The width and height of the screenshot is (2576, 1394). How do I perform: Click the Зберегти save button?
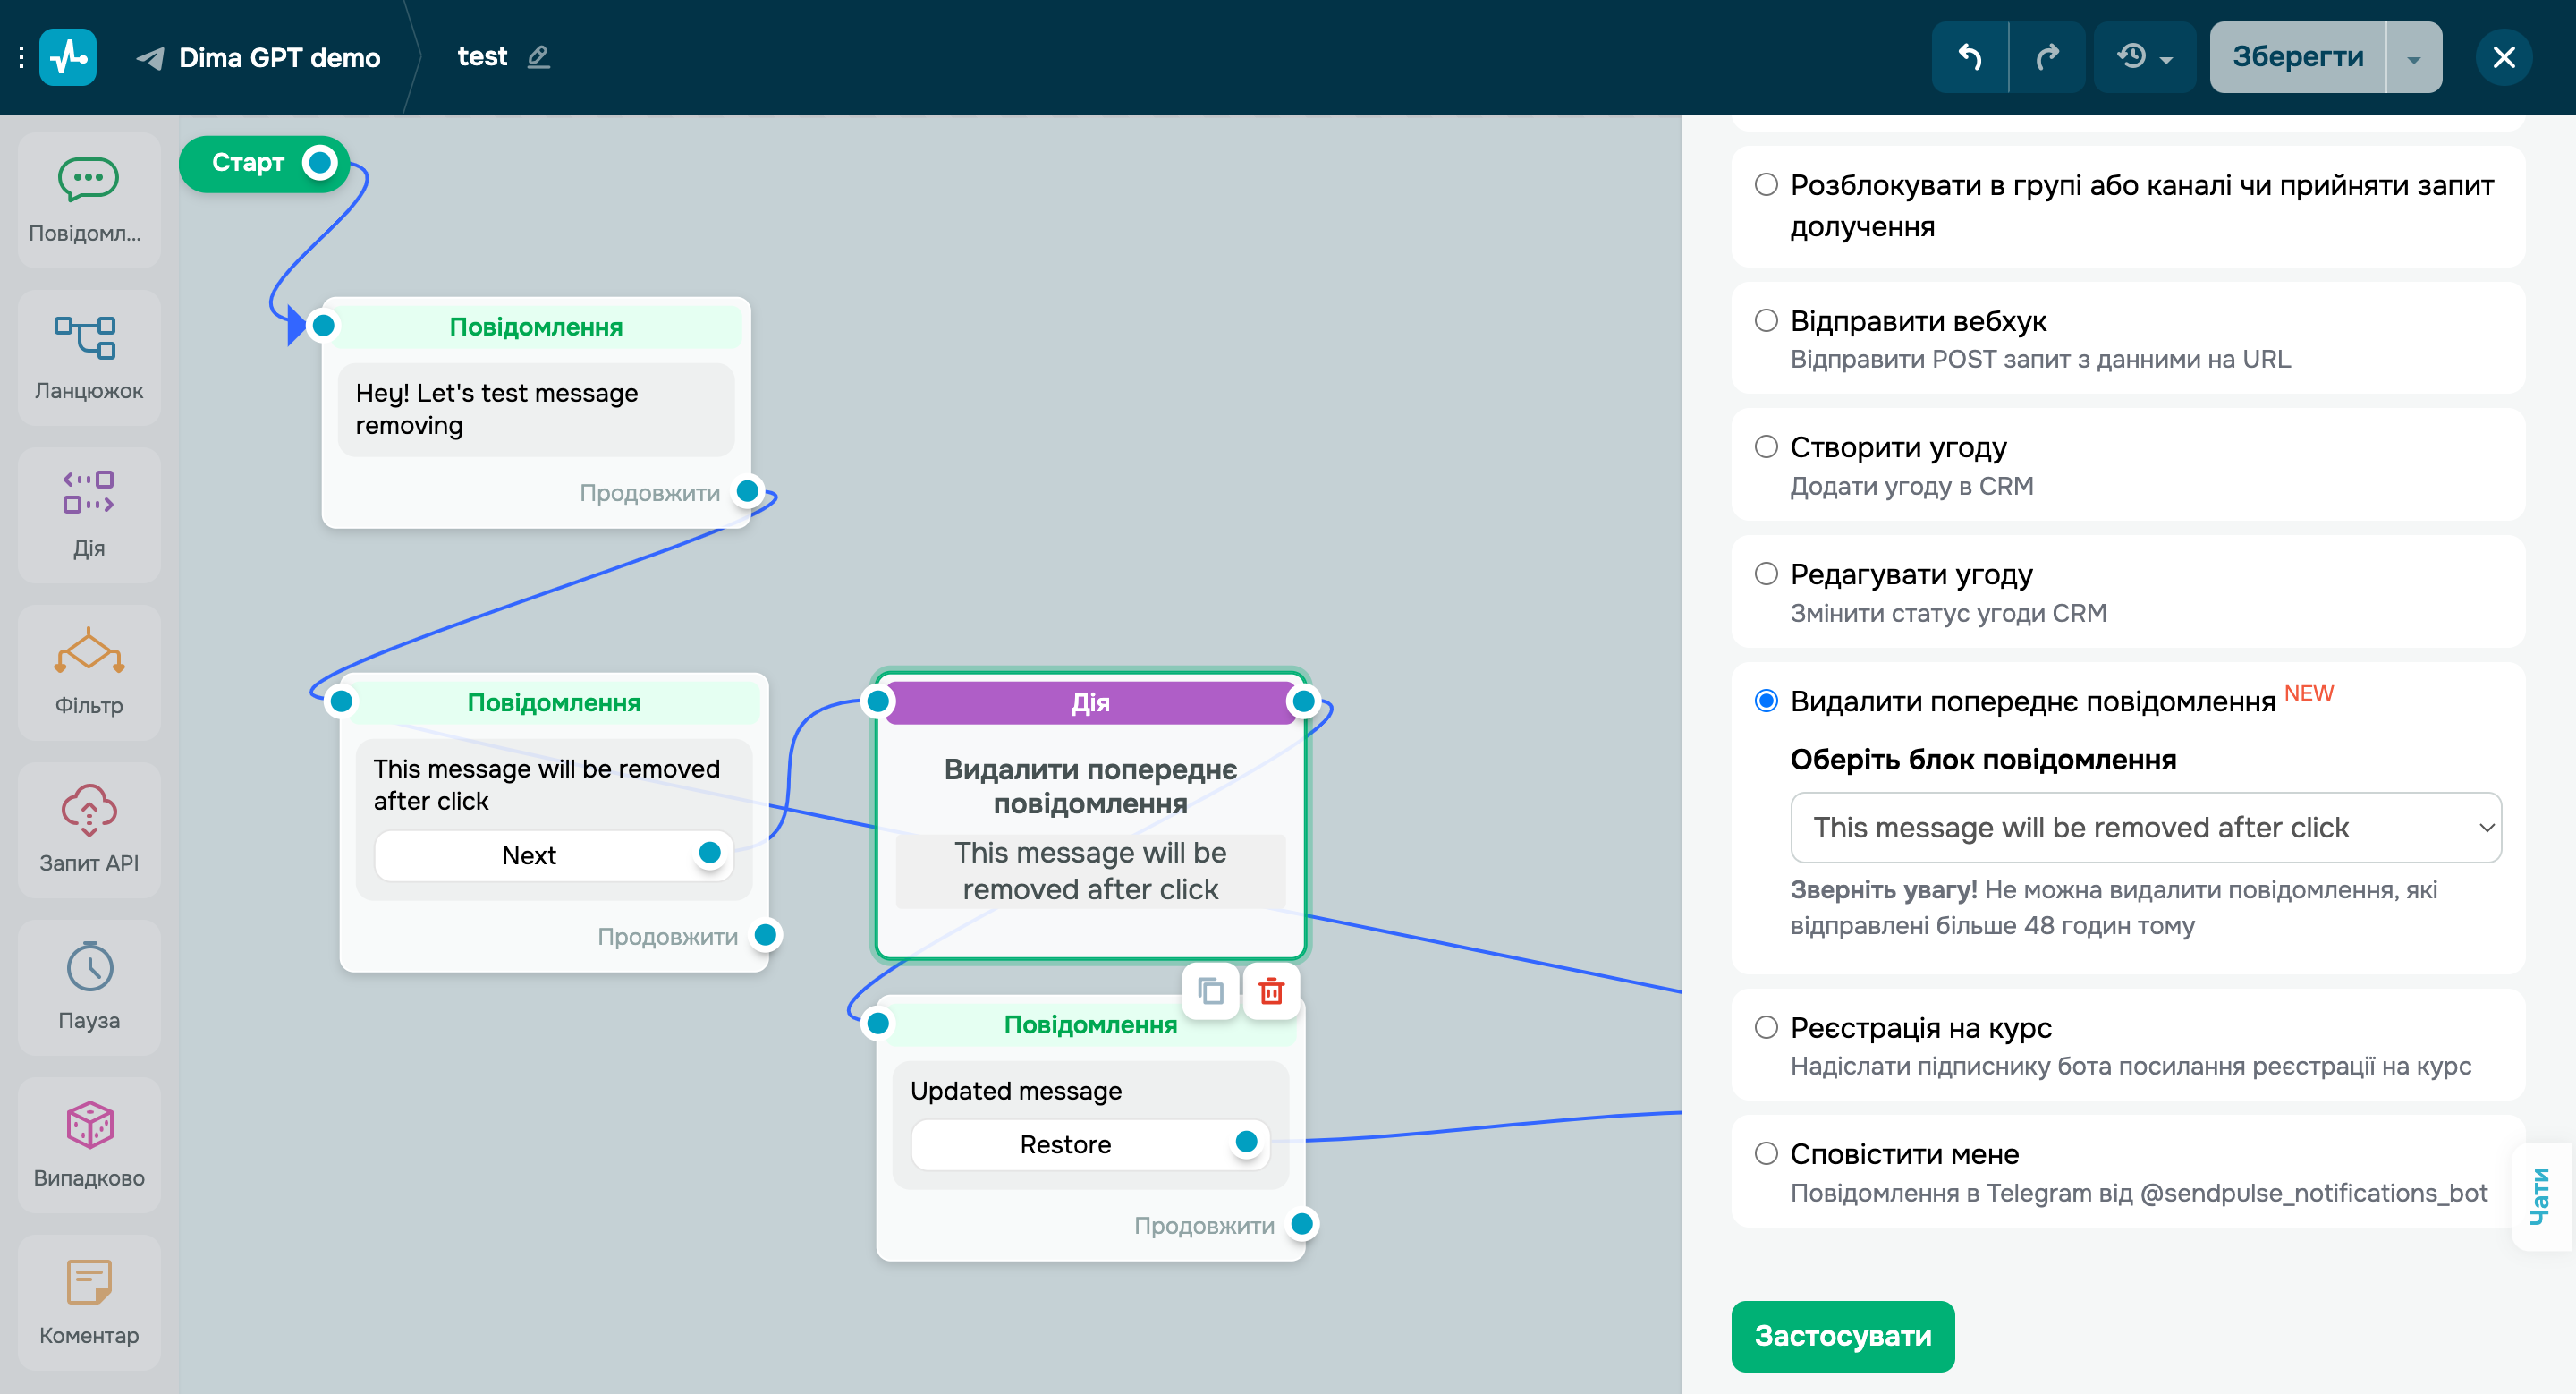coord(2297,57)
